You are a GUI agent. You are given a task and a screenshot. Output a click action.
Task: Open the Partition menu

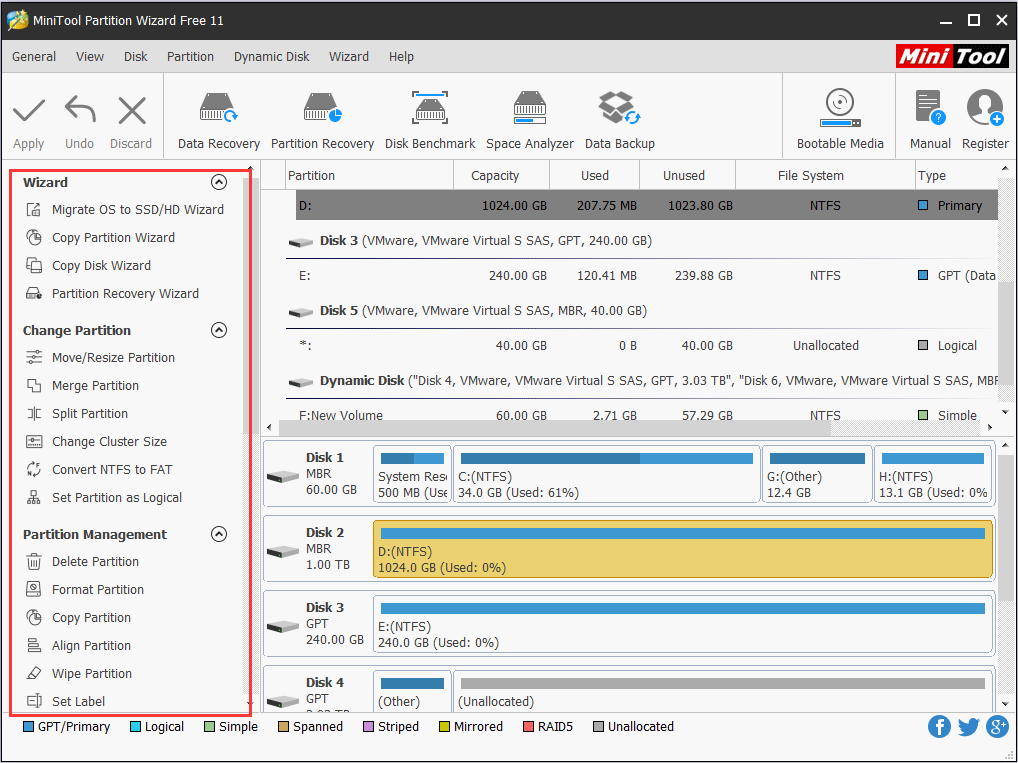tap(190, 56)
